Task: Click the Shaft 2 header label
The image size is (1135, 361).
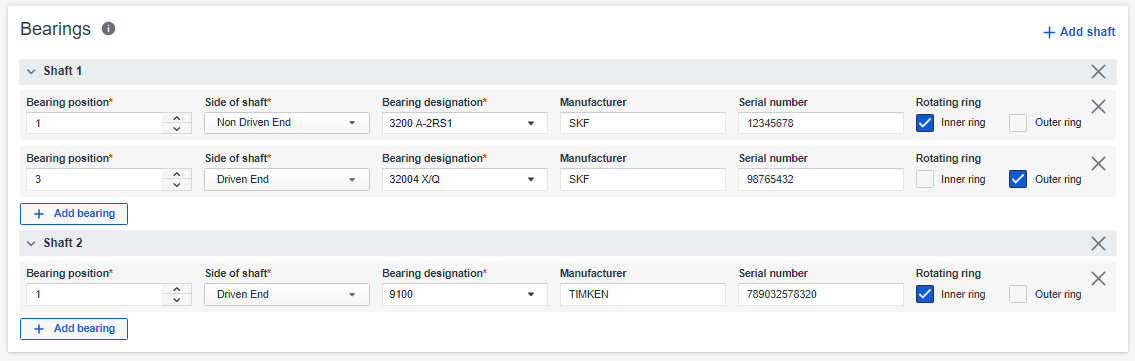Action: coord(63,243)
